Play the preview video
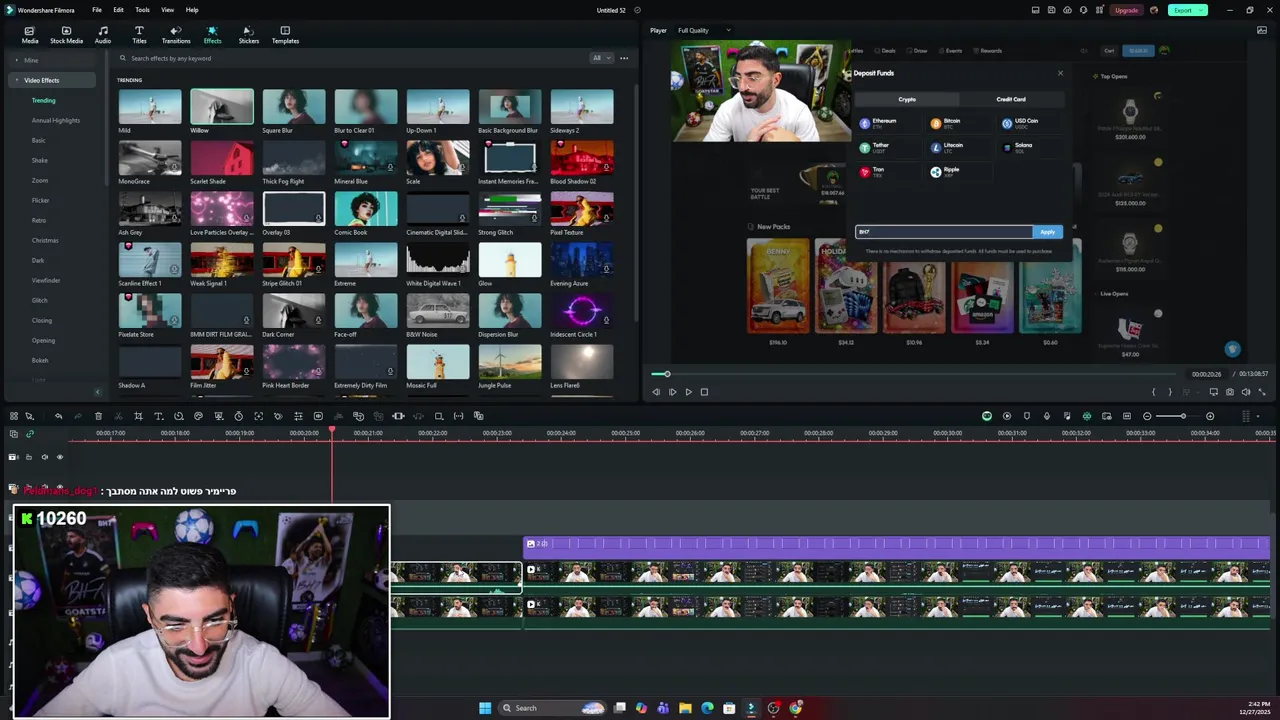Screen dimensions: 1280x720 click(x=688, y=392)
